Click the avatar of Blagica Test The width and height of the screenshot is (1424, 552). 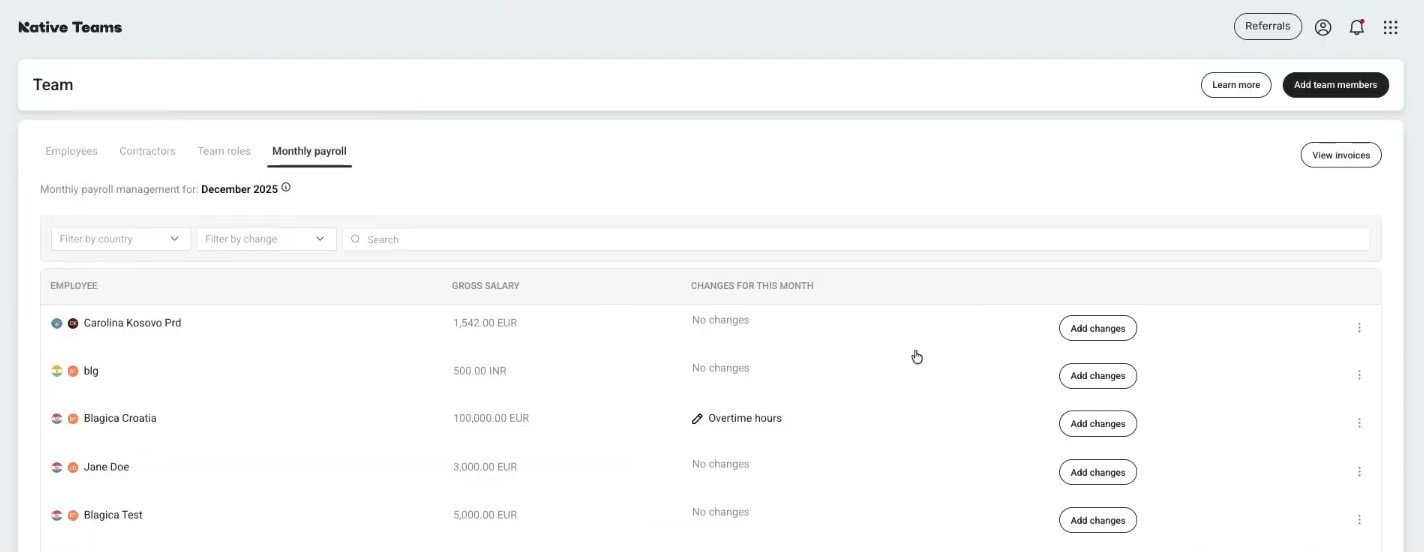[x=73, y=515]
